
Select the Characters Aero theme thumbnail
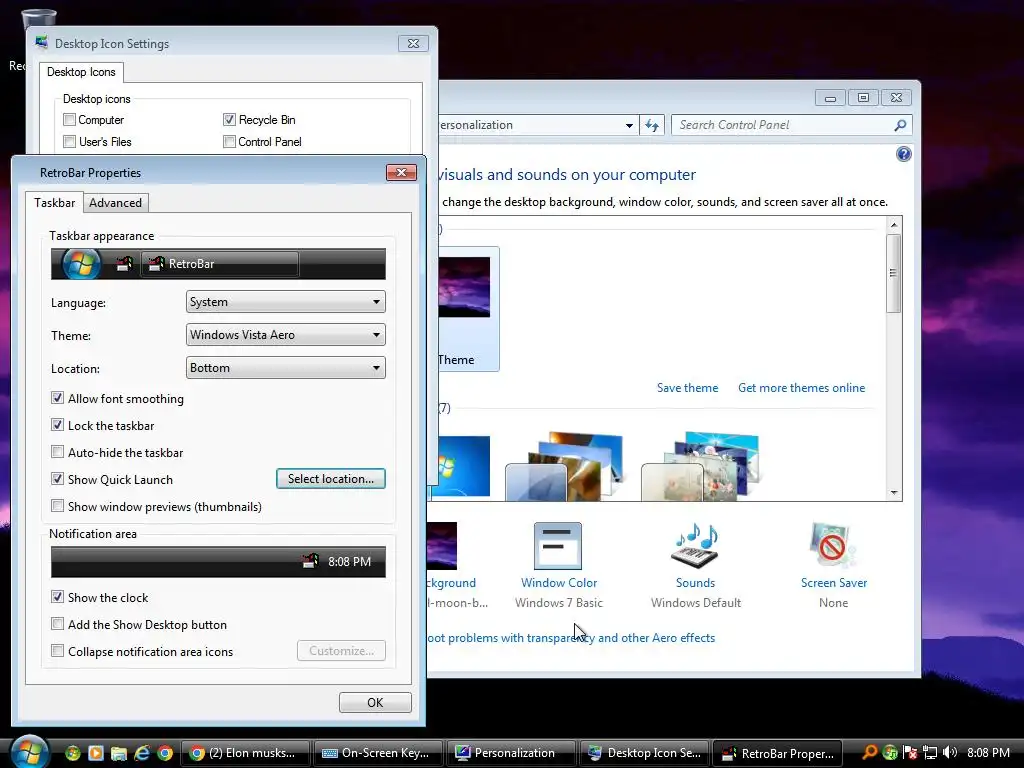click(701, 466)
